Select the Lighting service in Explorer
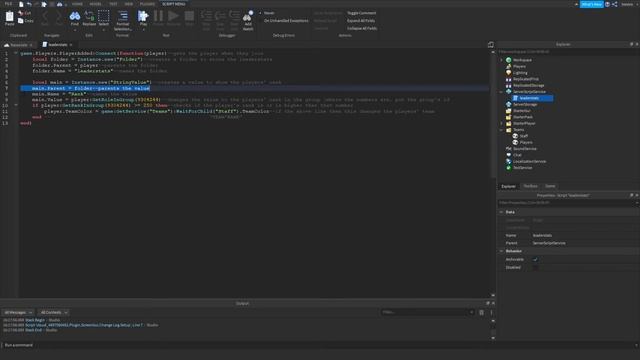 [520, 73]
